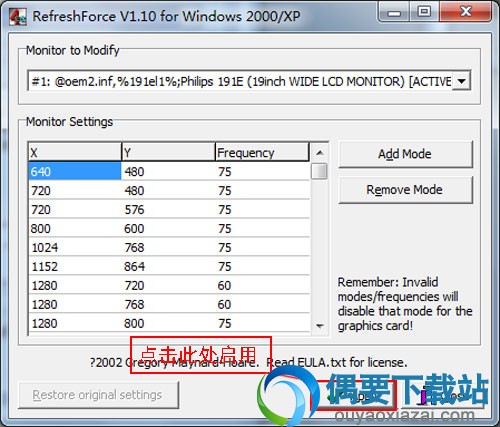This screenshot has width=500, height=427.
Task: Minimize the RefreshForce window
Action: pyautogui.click(x=395, y=13)
